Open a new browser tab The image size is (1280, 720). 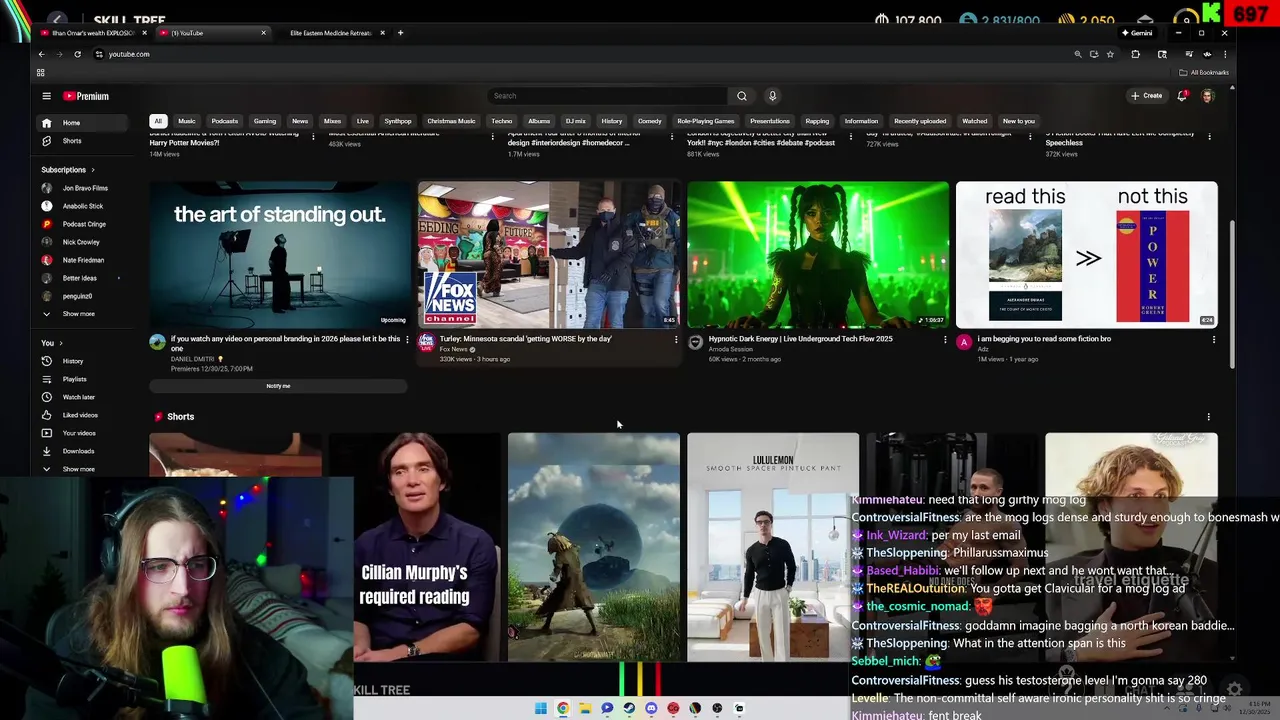(x=400, y=33)
